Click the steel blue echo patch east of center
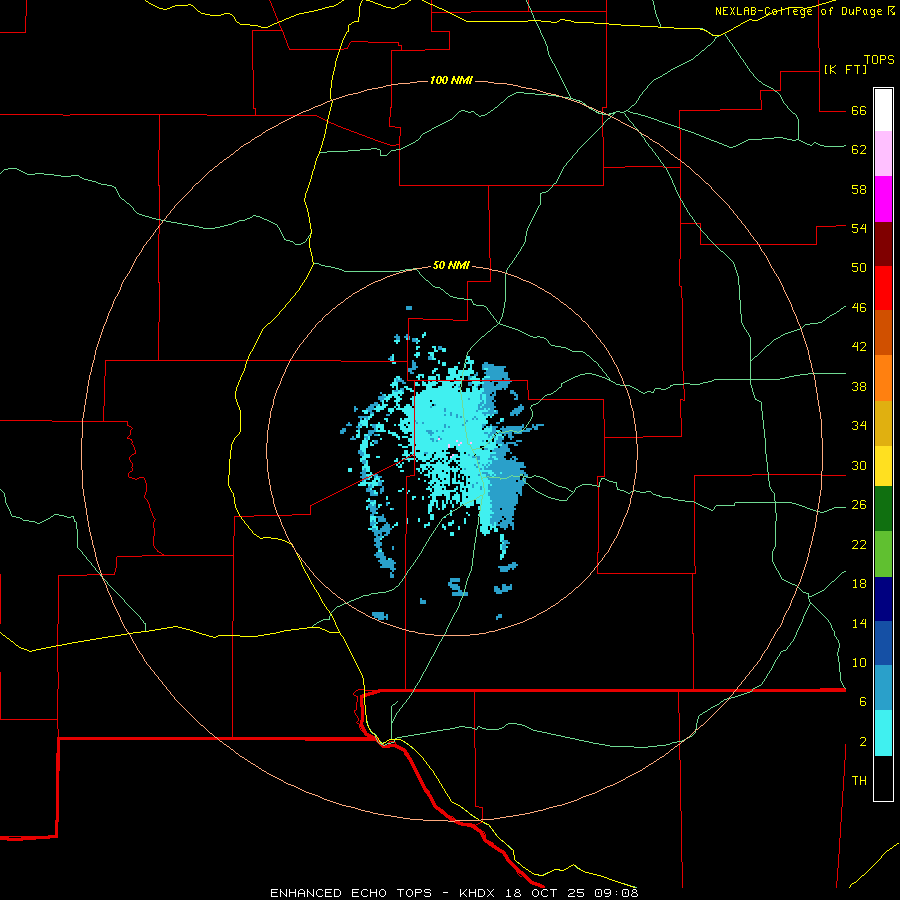900x900 pixels. [505, 488]
